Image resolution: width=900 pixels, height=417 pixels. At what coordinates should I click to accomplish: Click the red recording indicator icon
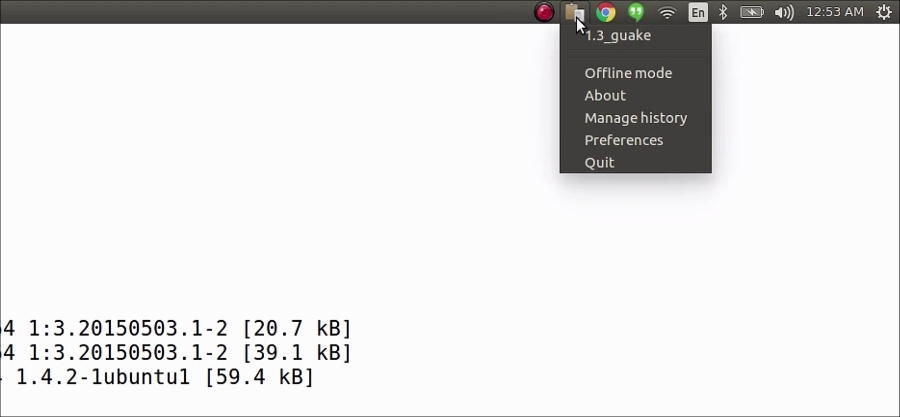pos(544,12)
